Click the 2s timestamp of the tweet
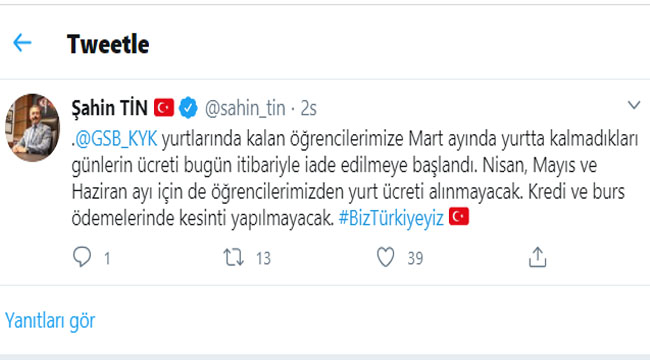The image size is (650, 360). coord(308,109)
